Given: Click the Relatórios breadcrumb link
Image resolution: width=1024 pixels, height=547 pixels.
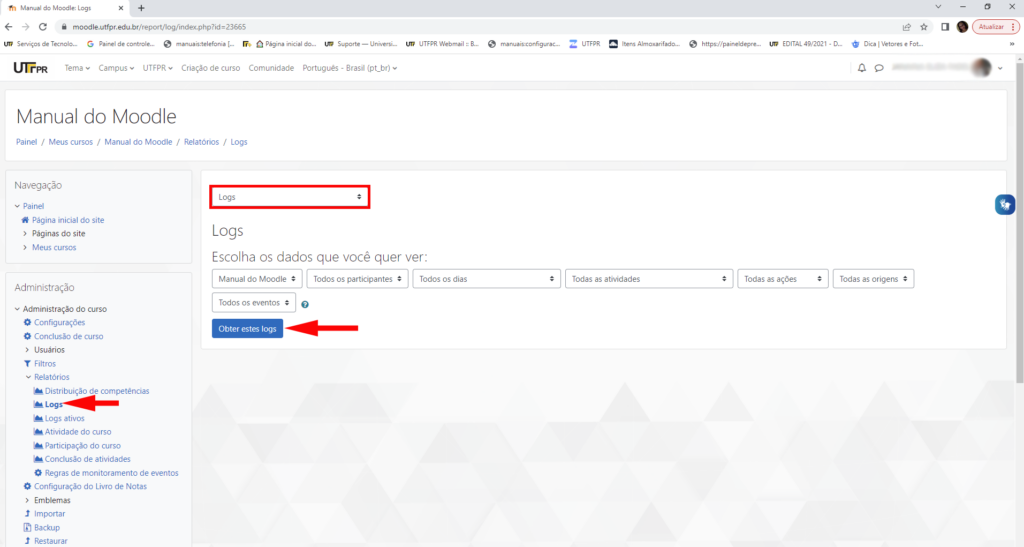Looking at the screenshot, I should [x=201, y=142].
